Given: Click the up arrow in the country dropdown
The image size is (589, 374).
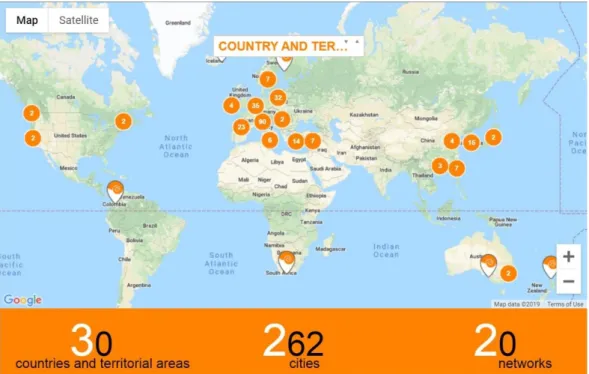Looking at the screenshot, I should [357, 42].
